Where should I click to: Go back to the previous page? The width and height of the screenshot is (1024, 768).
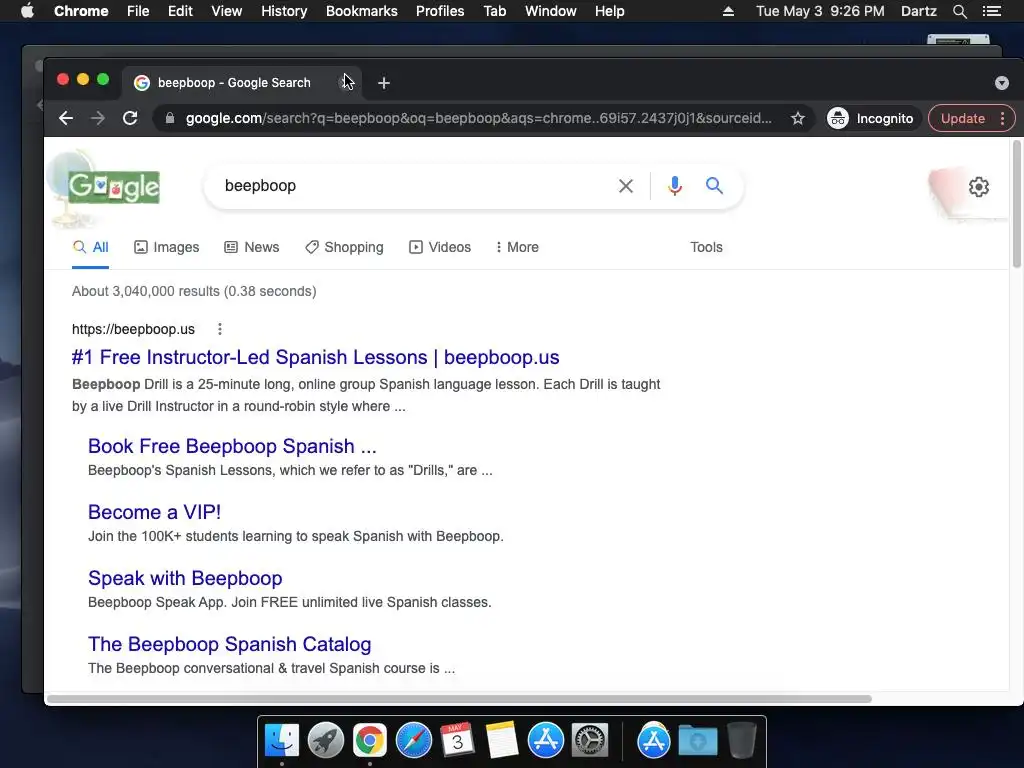click(x=65, y=118)
